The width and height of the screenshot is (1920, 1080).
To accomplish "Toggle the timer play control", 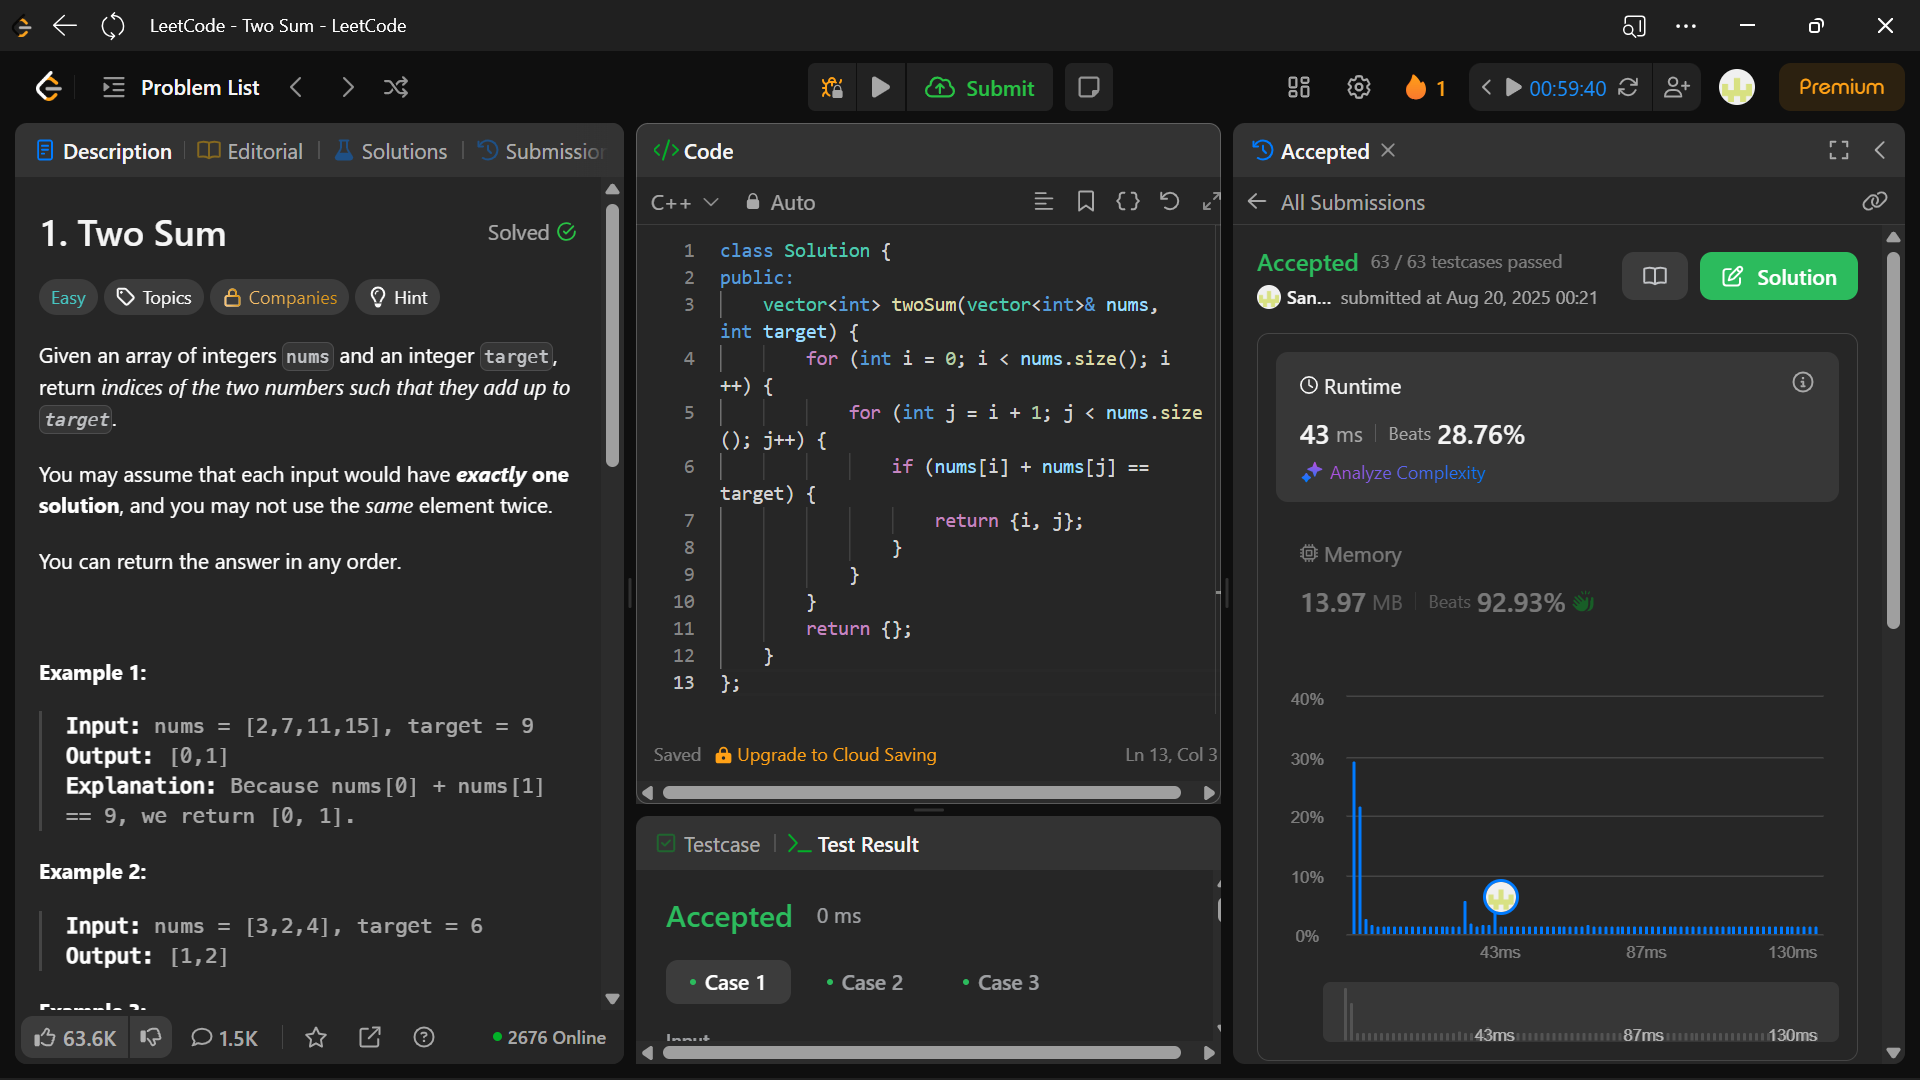I will tap(1514, 88).
